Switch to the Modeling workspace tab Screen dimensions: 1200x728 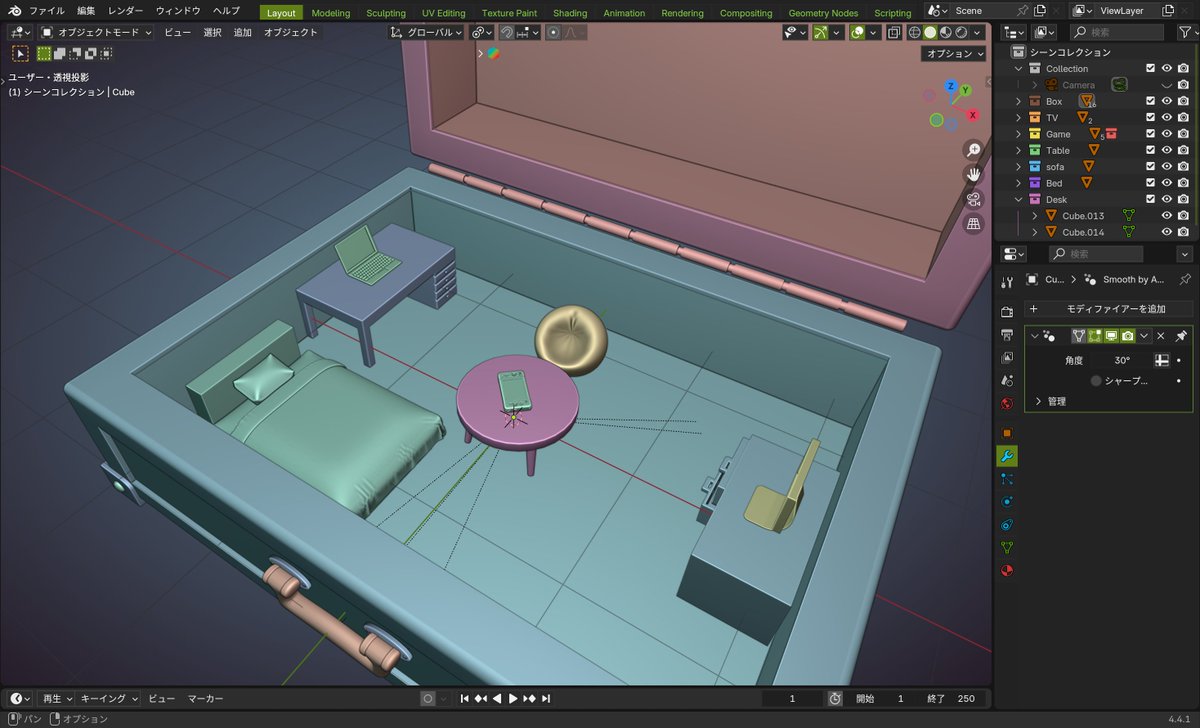click(331, 13)
